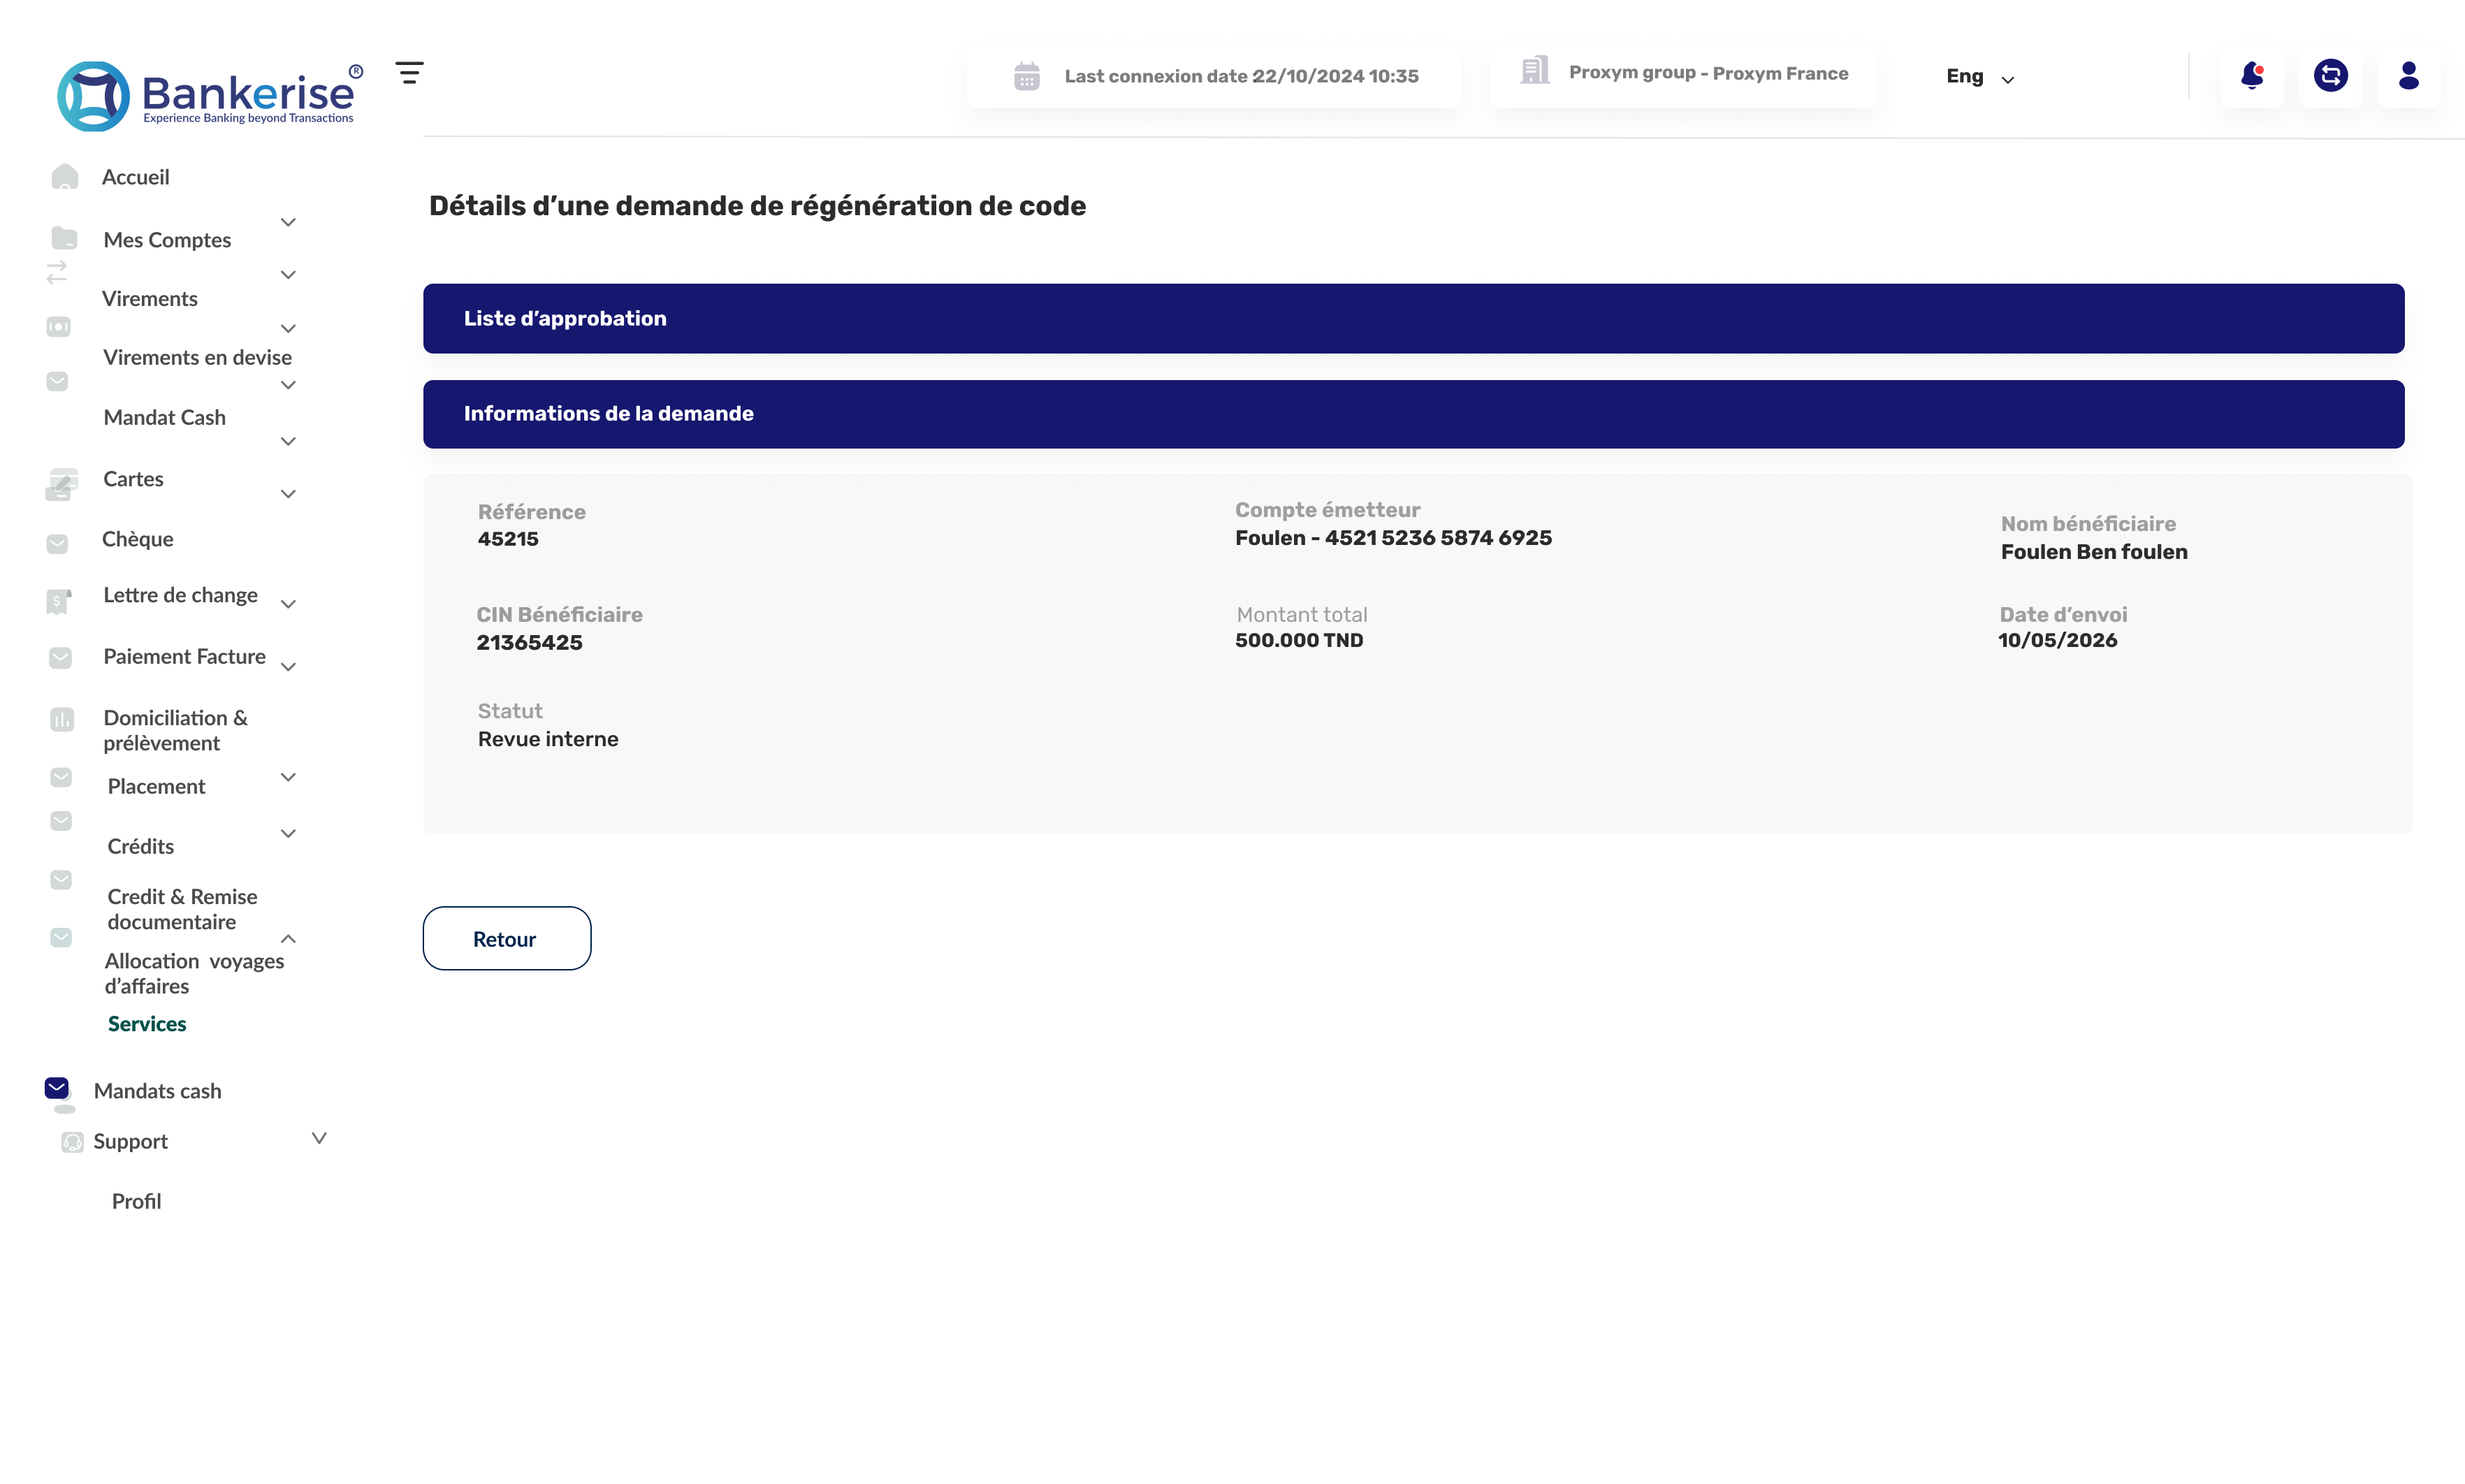Open Cartes menu item
Viewport: 2465px width, 1484px height.
(x=133, y=479)
